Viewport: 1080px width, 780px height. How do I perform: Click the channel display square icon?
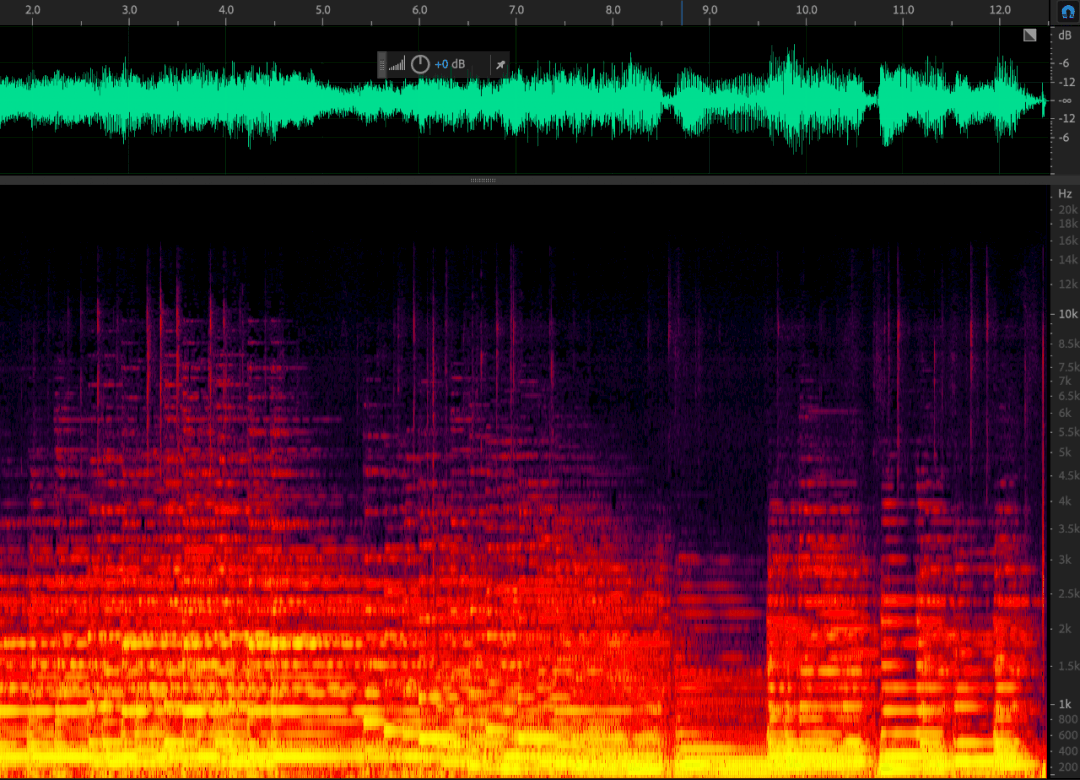(1030, 35)
